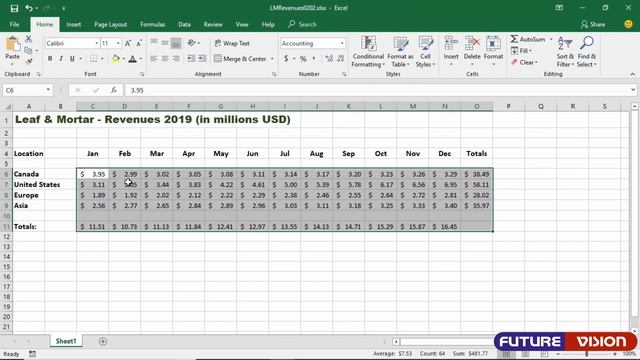
Task: Open Format as Table
Action: click(400, 52)
